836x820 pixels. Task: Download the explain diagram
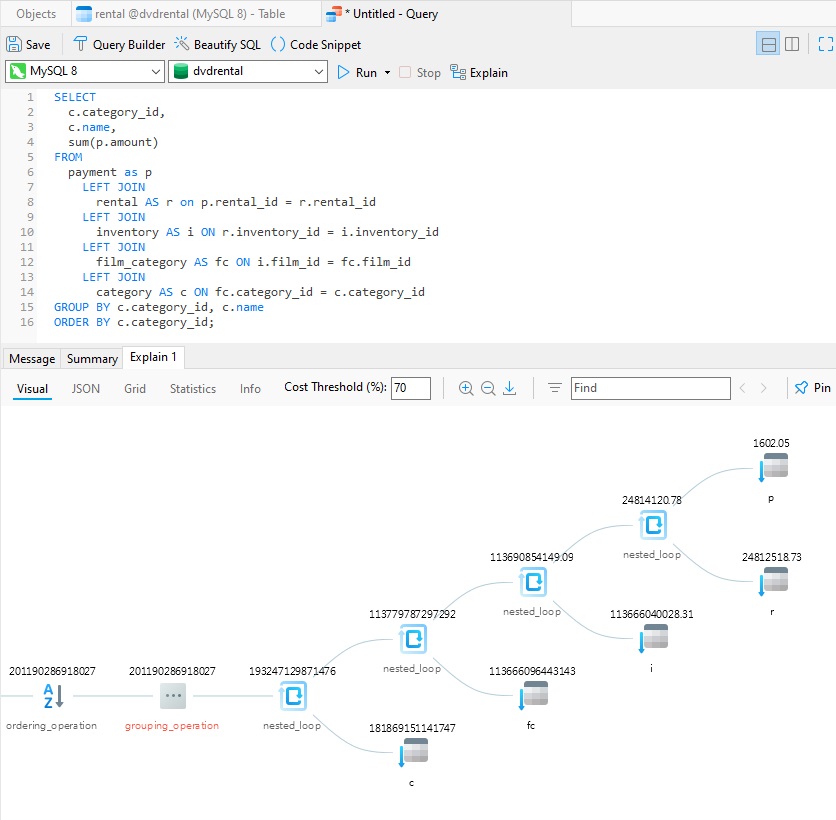click(510, 388)
